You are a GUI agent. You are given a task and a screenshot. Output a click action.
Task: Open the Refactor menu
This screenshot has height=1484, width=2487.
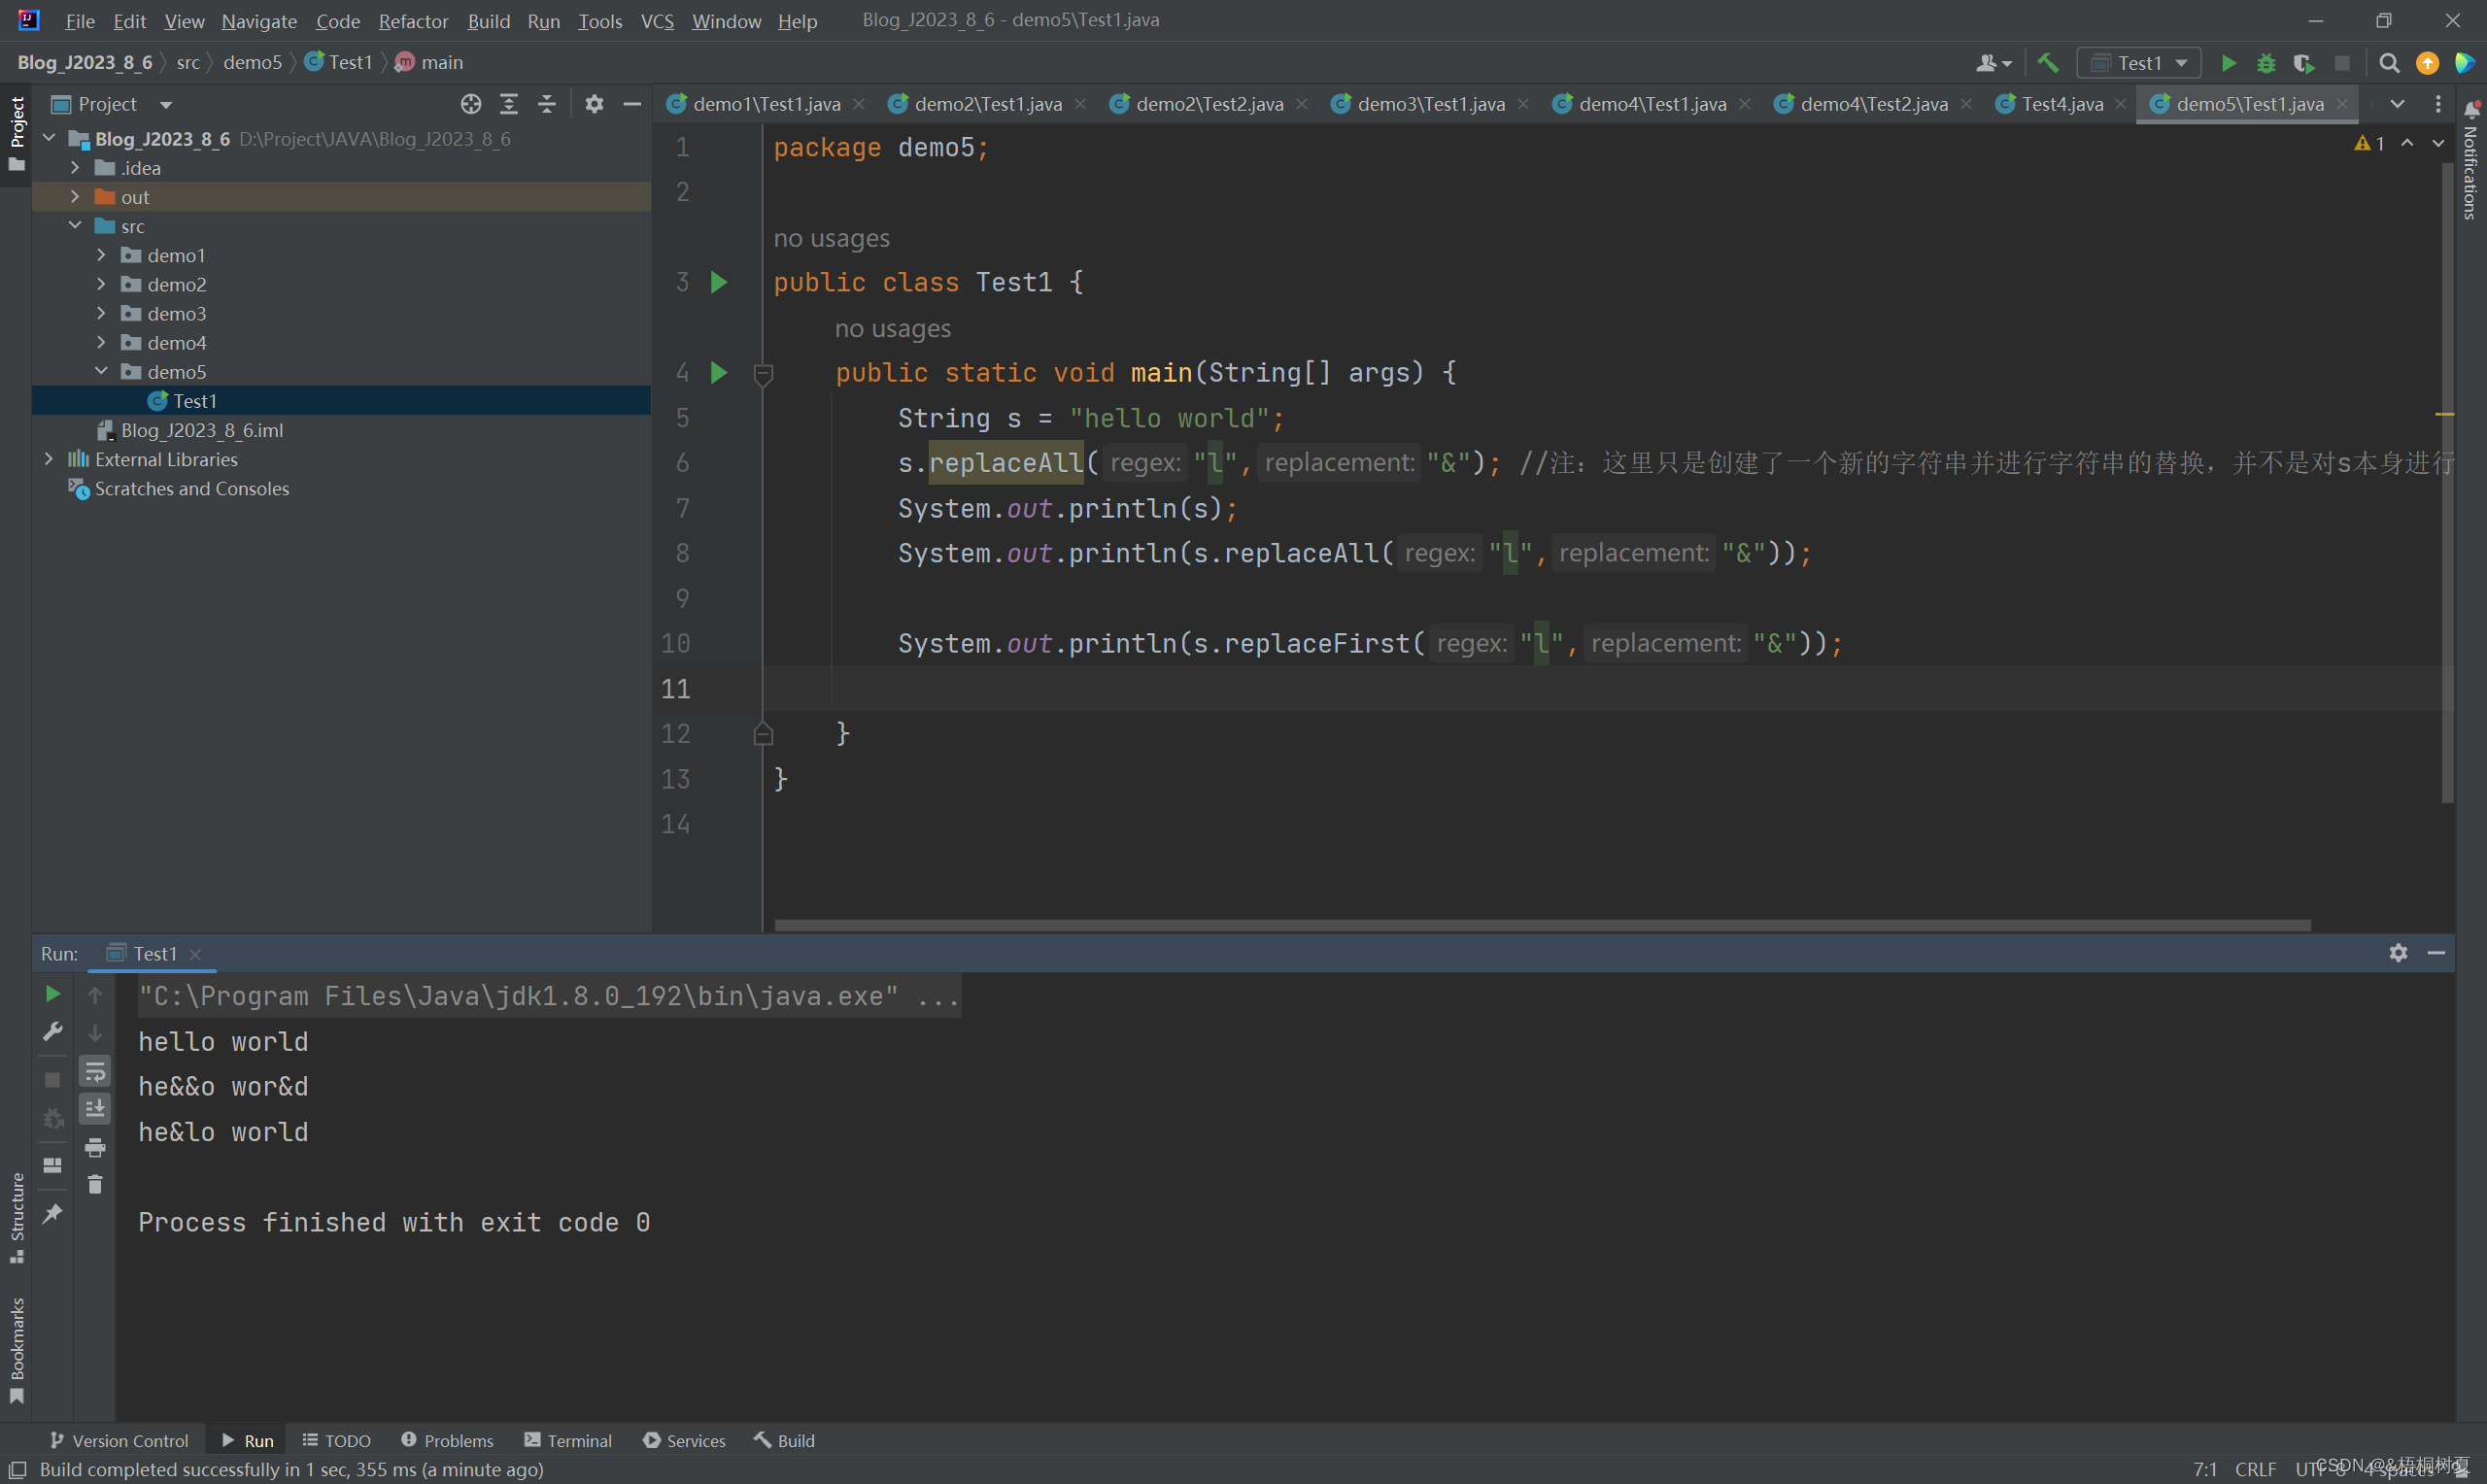pyautogui.click(x=413, y=21)
